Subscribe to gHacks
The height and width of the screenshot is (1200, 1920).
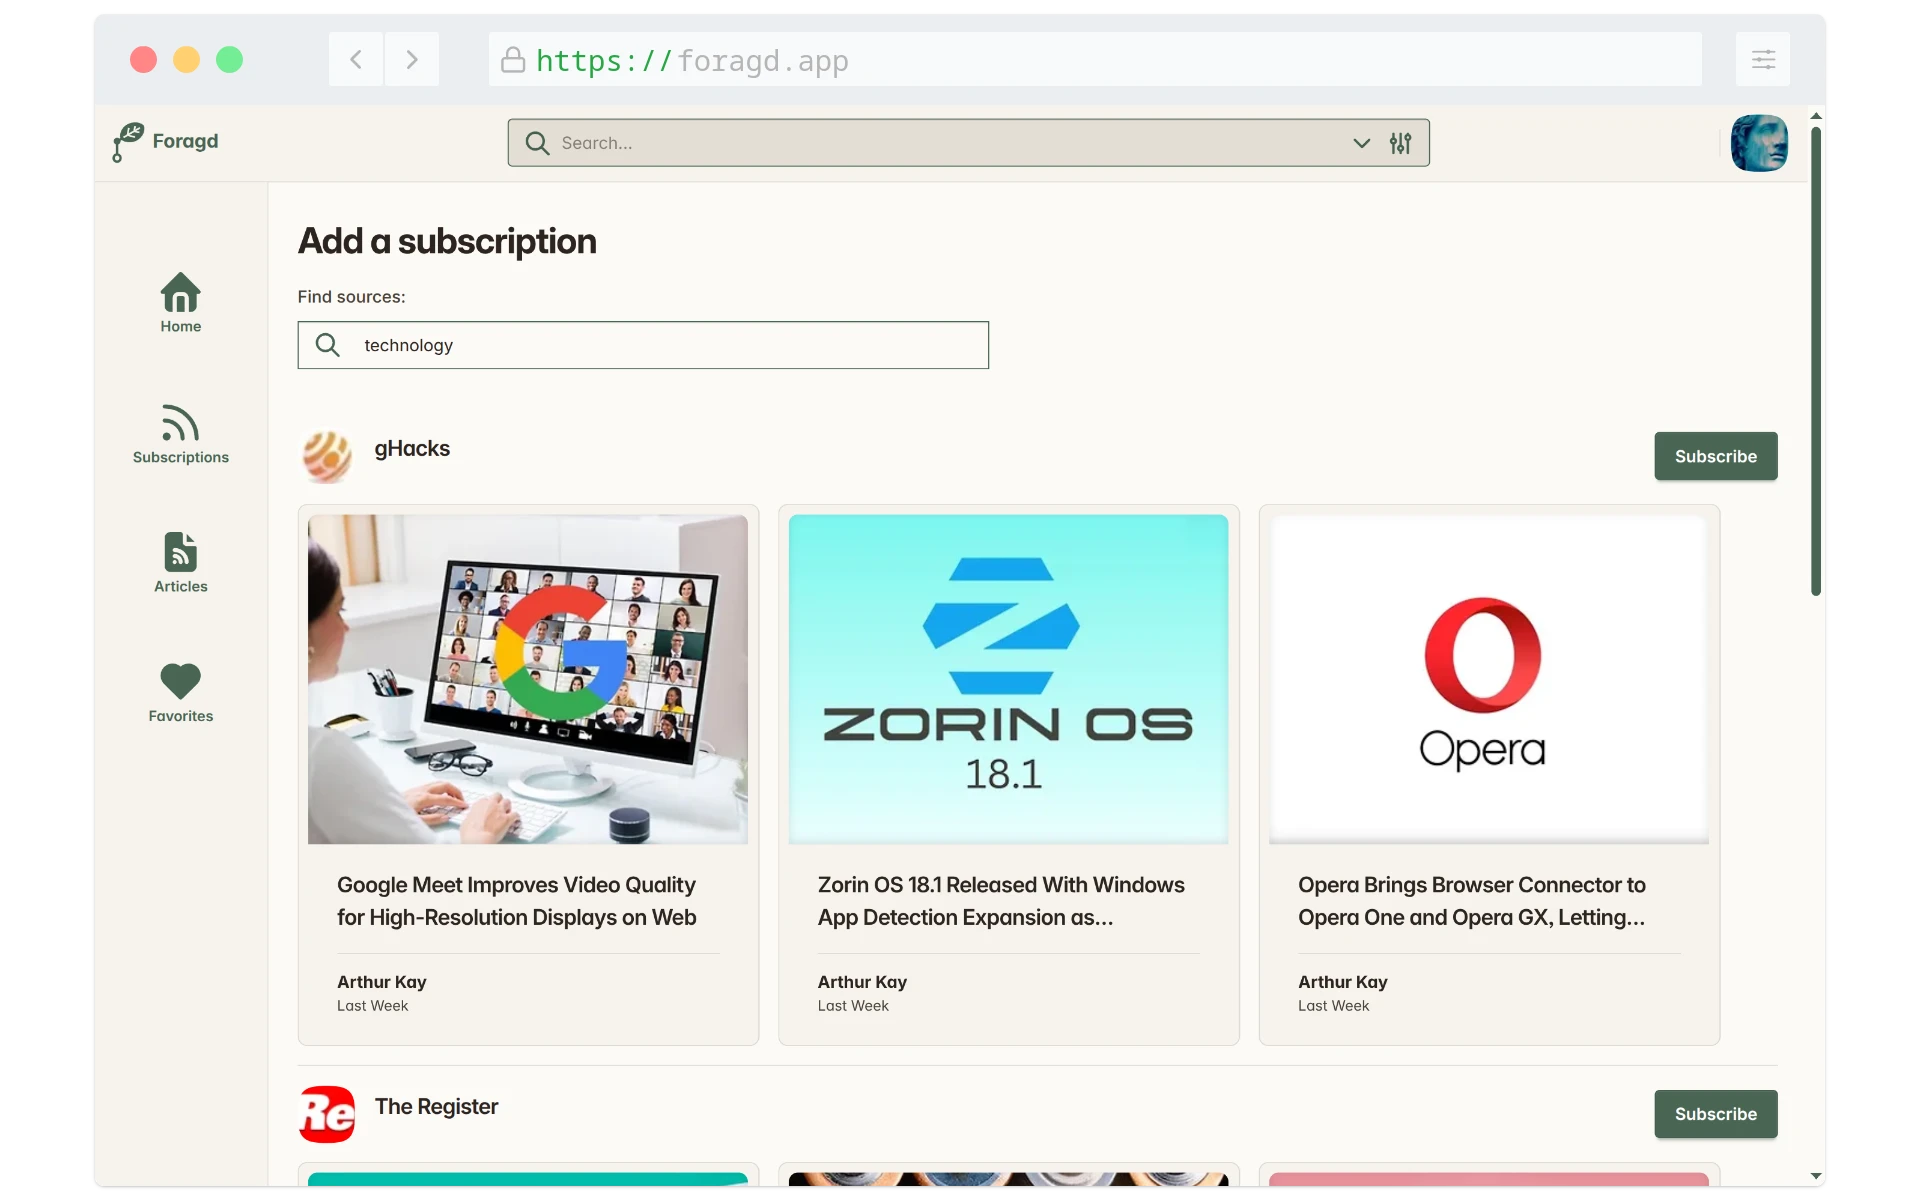point(1715,456)
